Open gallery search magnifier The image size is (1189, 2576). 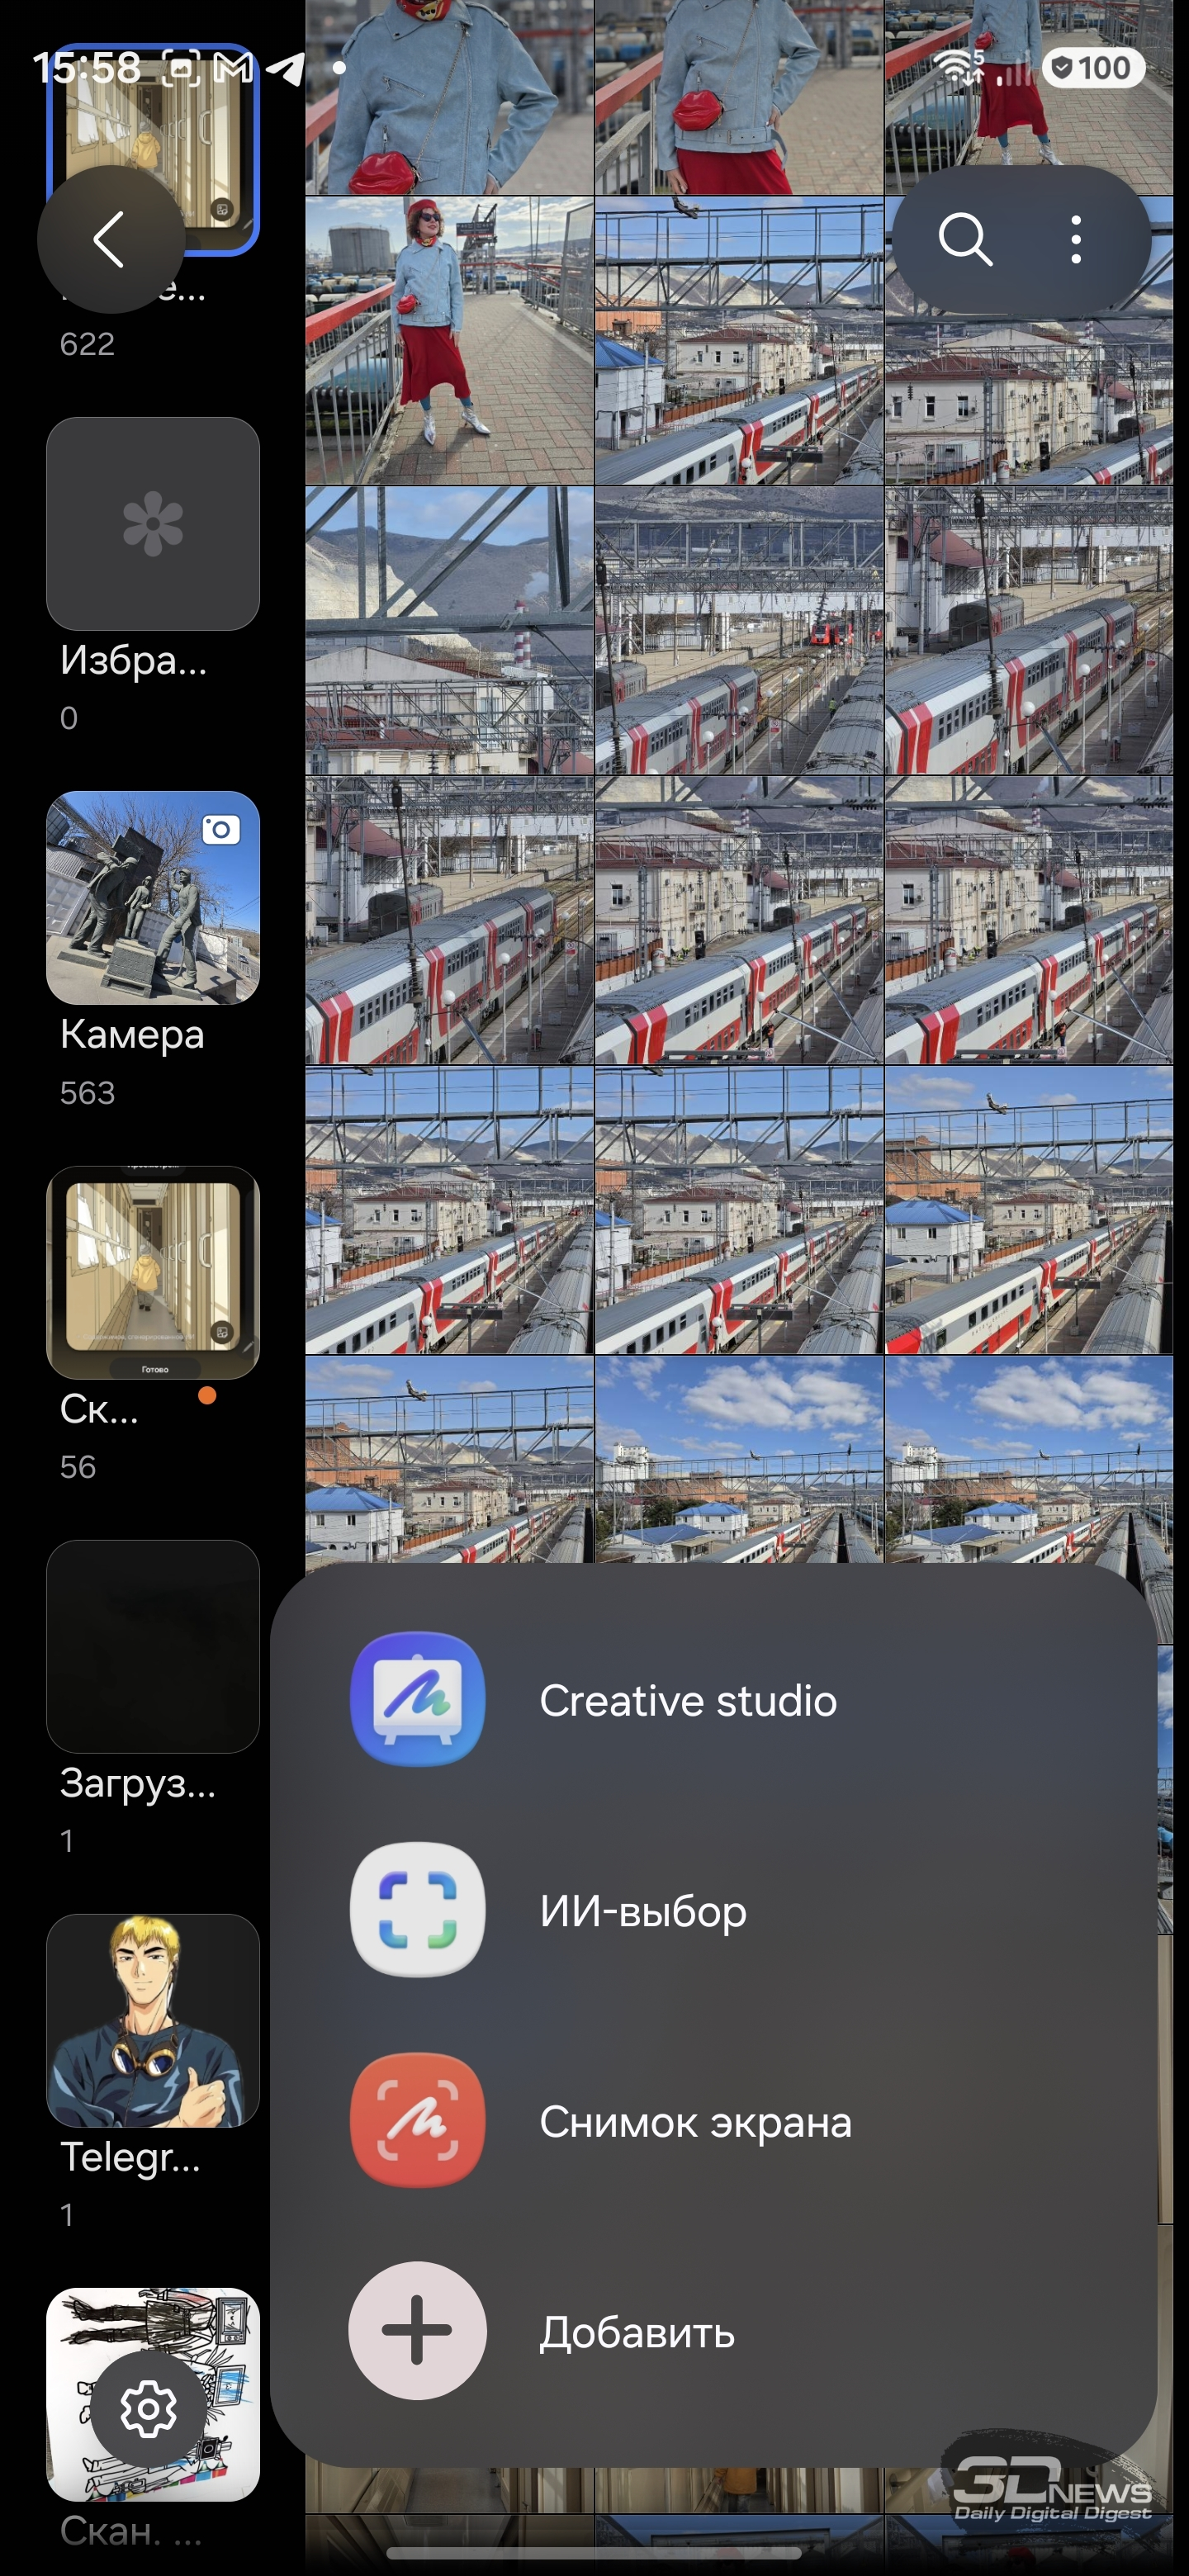(964, 239)
